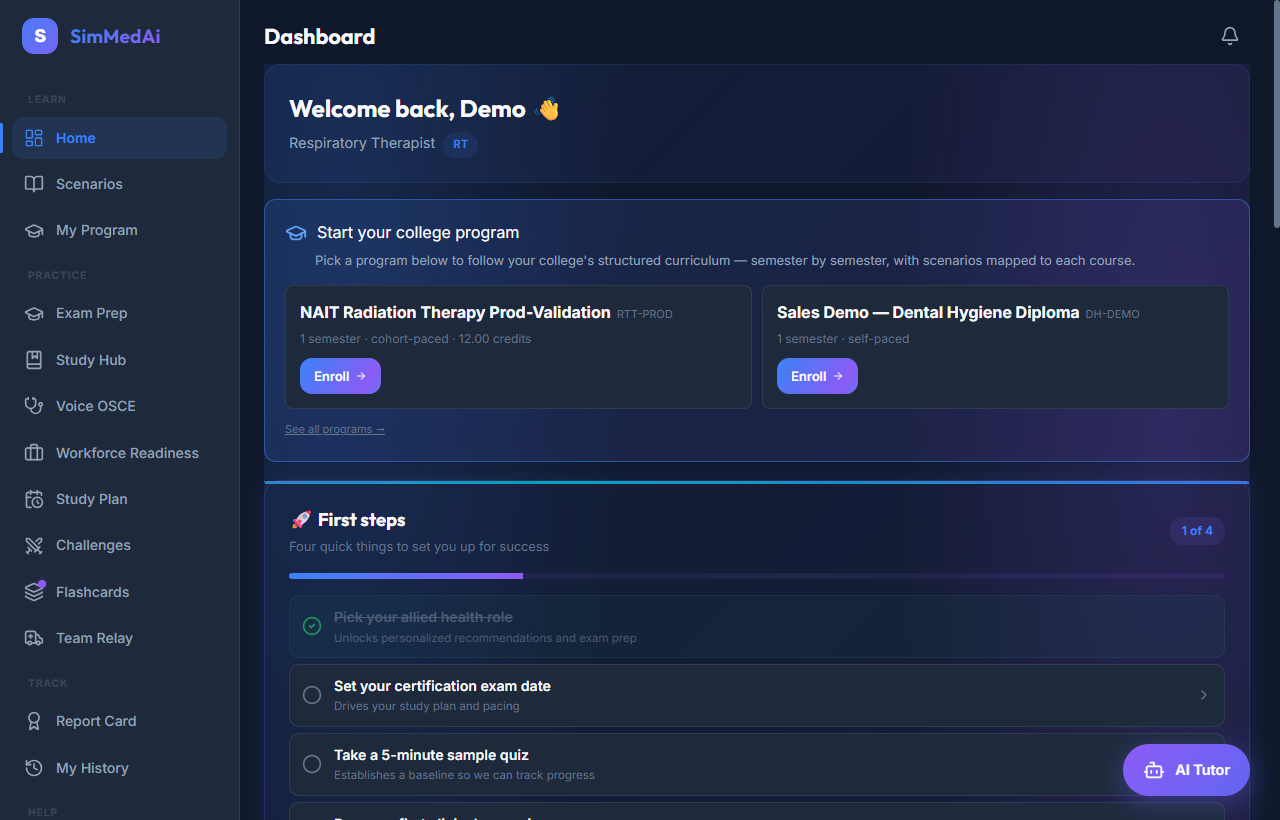The width and height of the screenshot is (1280, 820).
Task: Click the Dashboard page title
Action: 320,36
